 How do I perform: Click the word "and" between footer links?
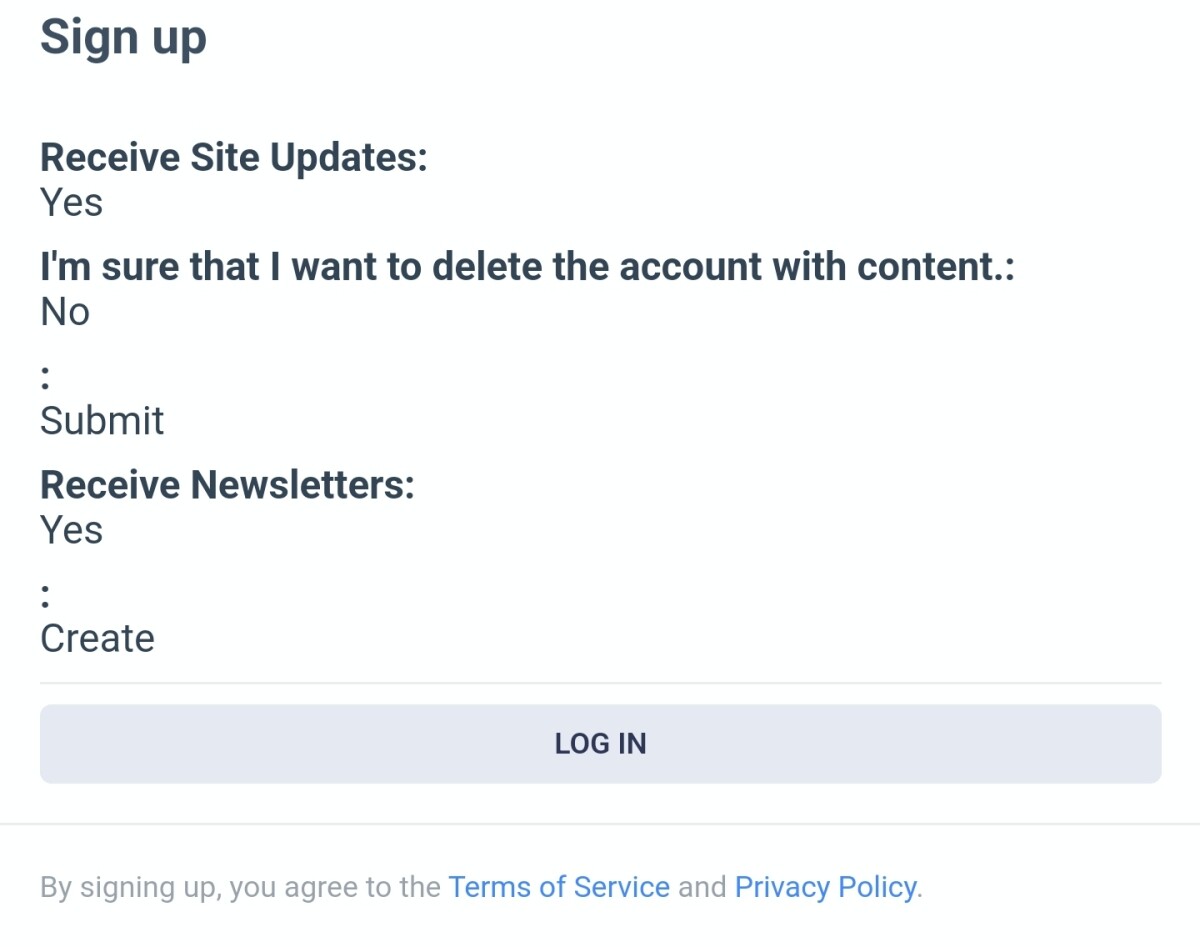point(702,887)
